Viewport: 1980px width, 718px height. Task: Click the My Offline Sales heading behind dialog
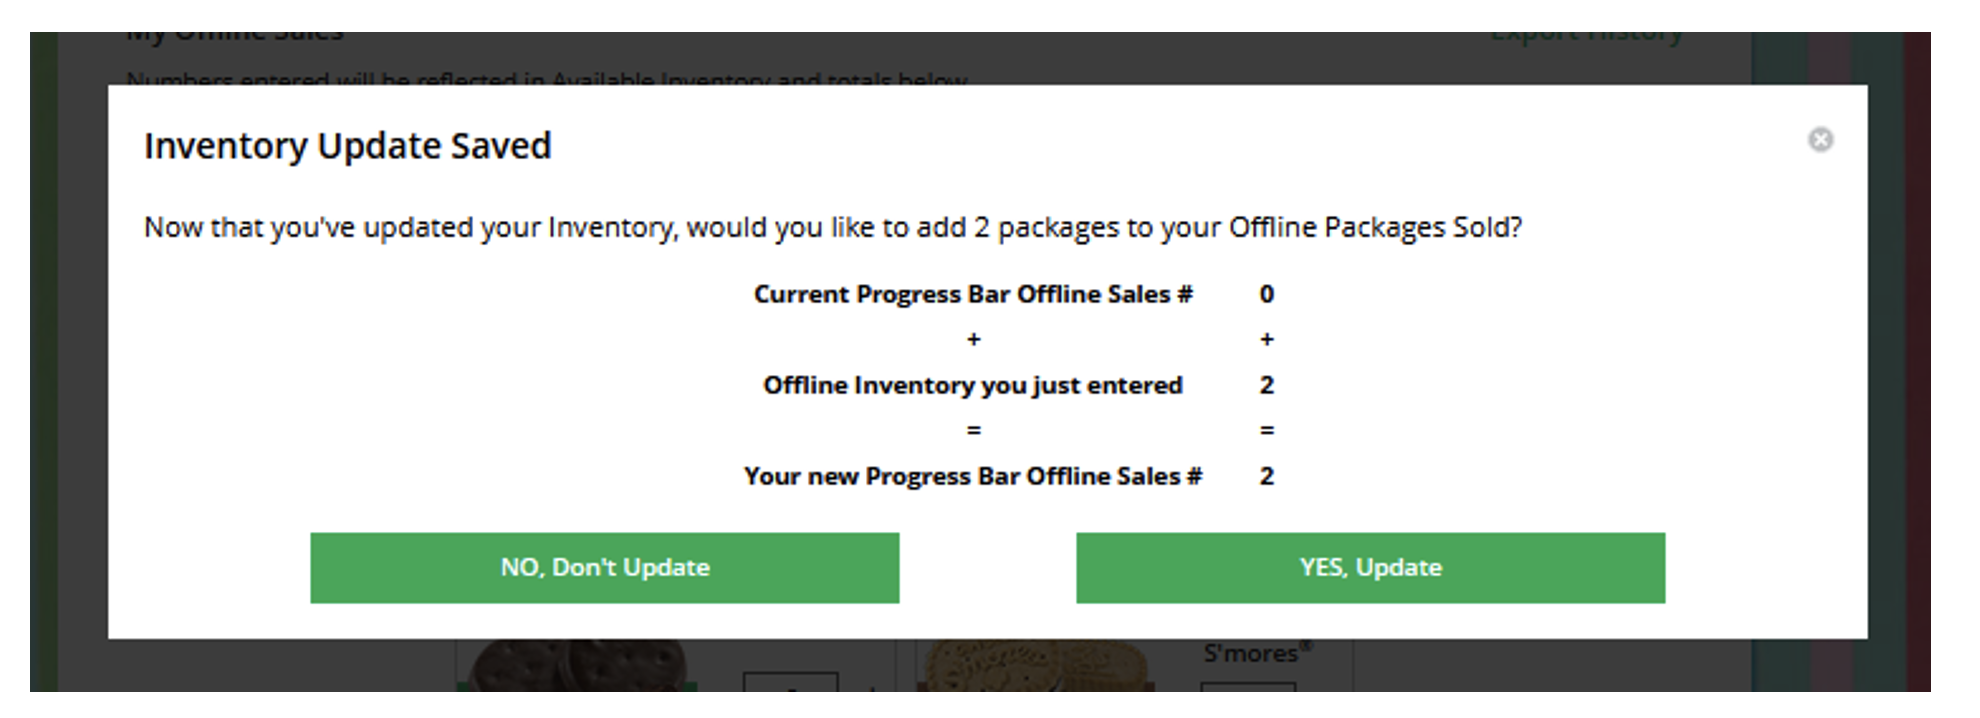pos(235,36)
